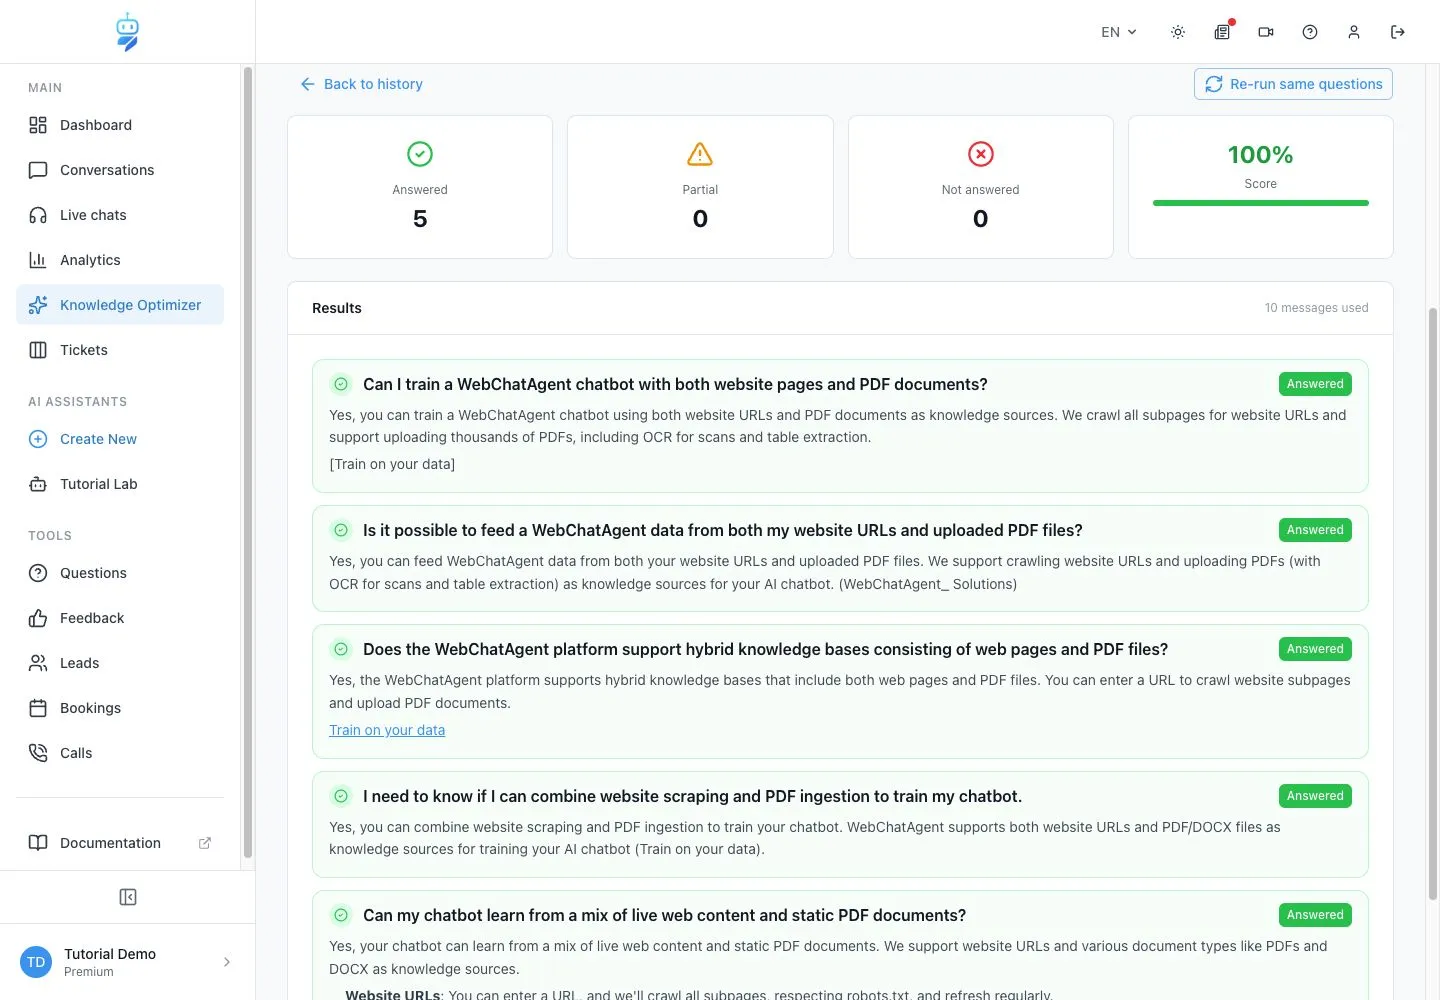The height and width of the screenshot is (1000, 1440).
Task: Click the logout icon
Action: (1398, 32)
